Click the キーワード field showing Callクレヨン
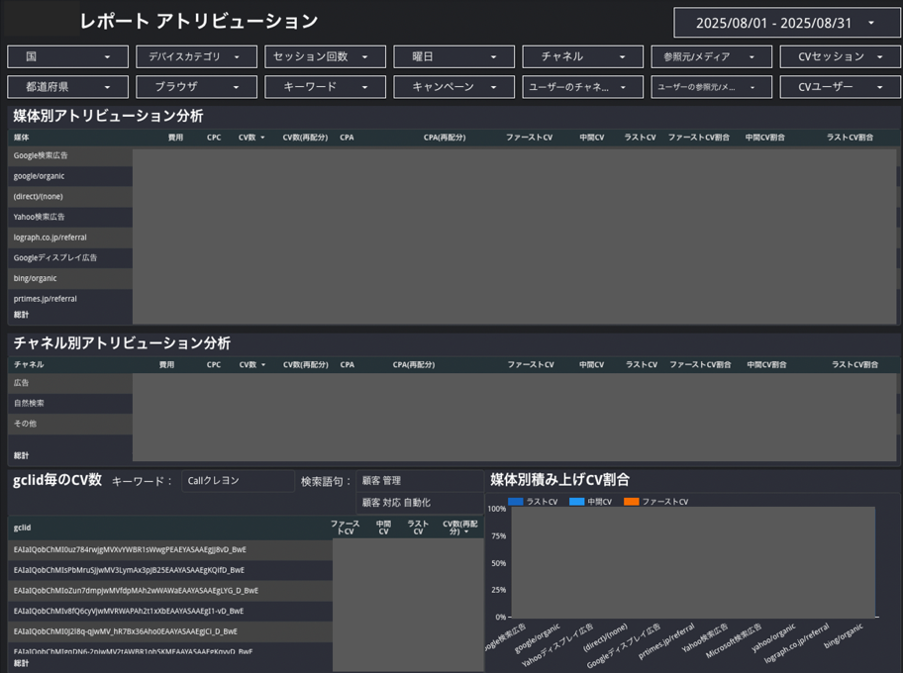 238,481
